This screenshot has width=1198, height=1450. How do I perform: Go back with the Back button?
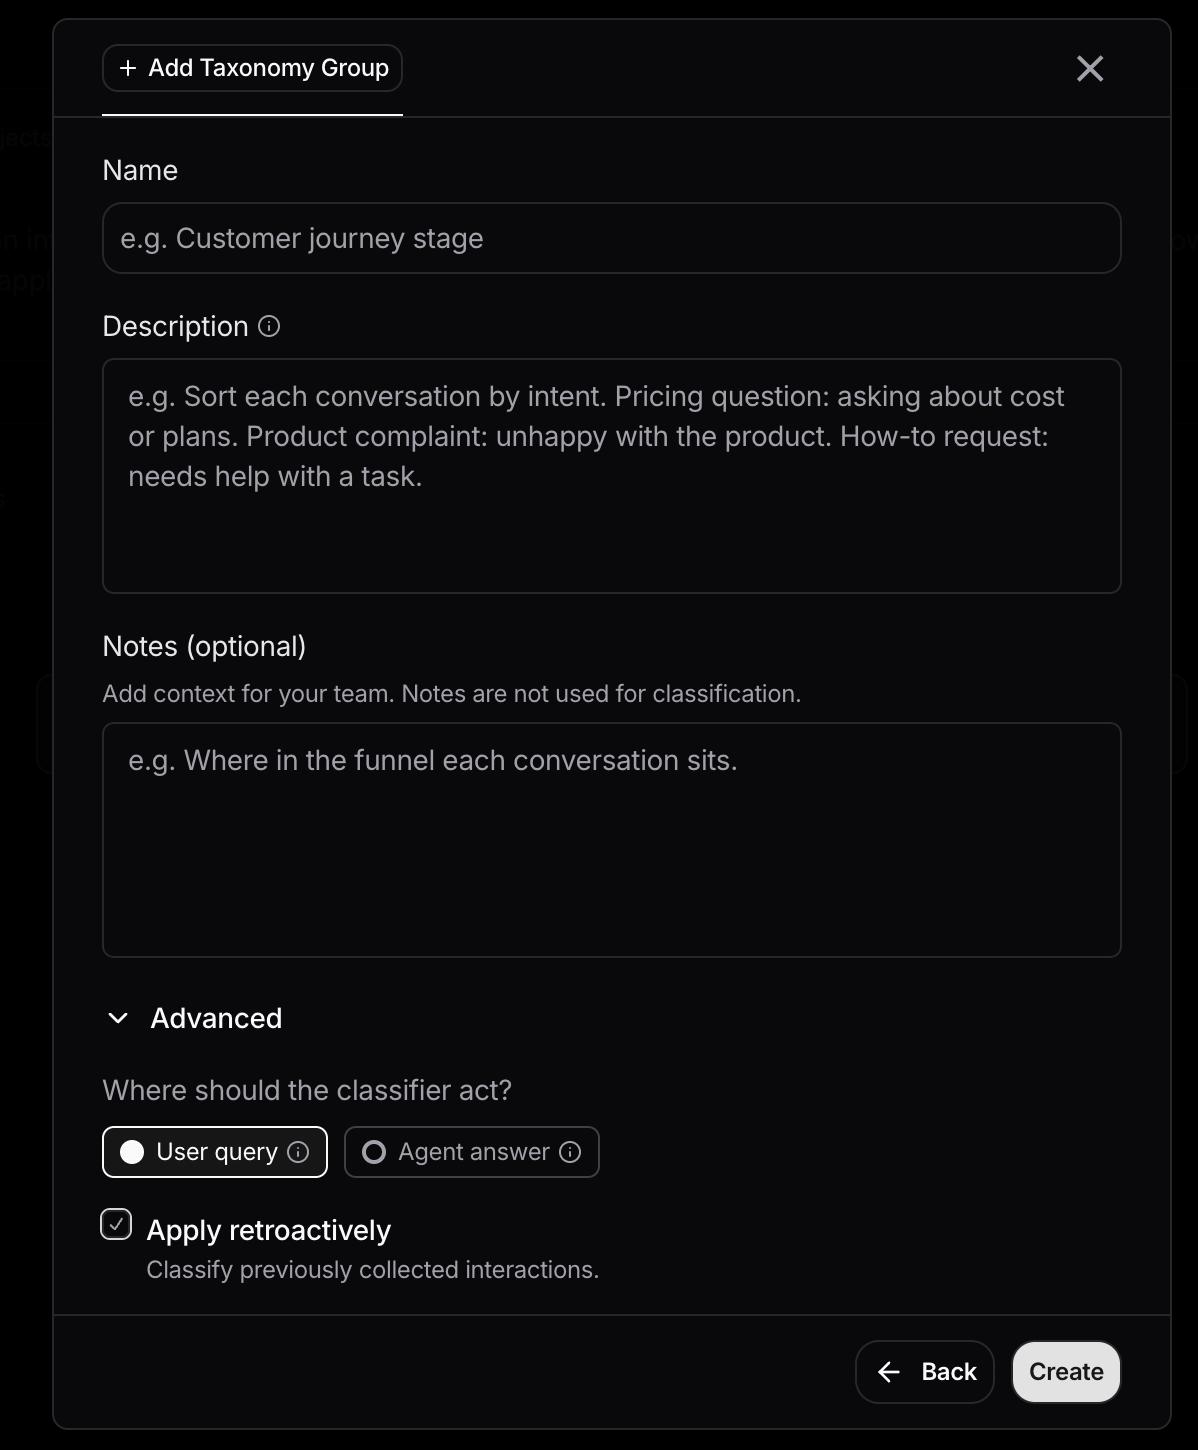925,1372
